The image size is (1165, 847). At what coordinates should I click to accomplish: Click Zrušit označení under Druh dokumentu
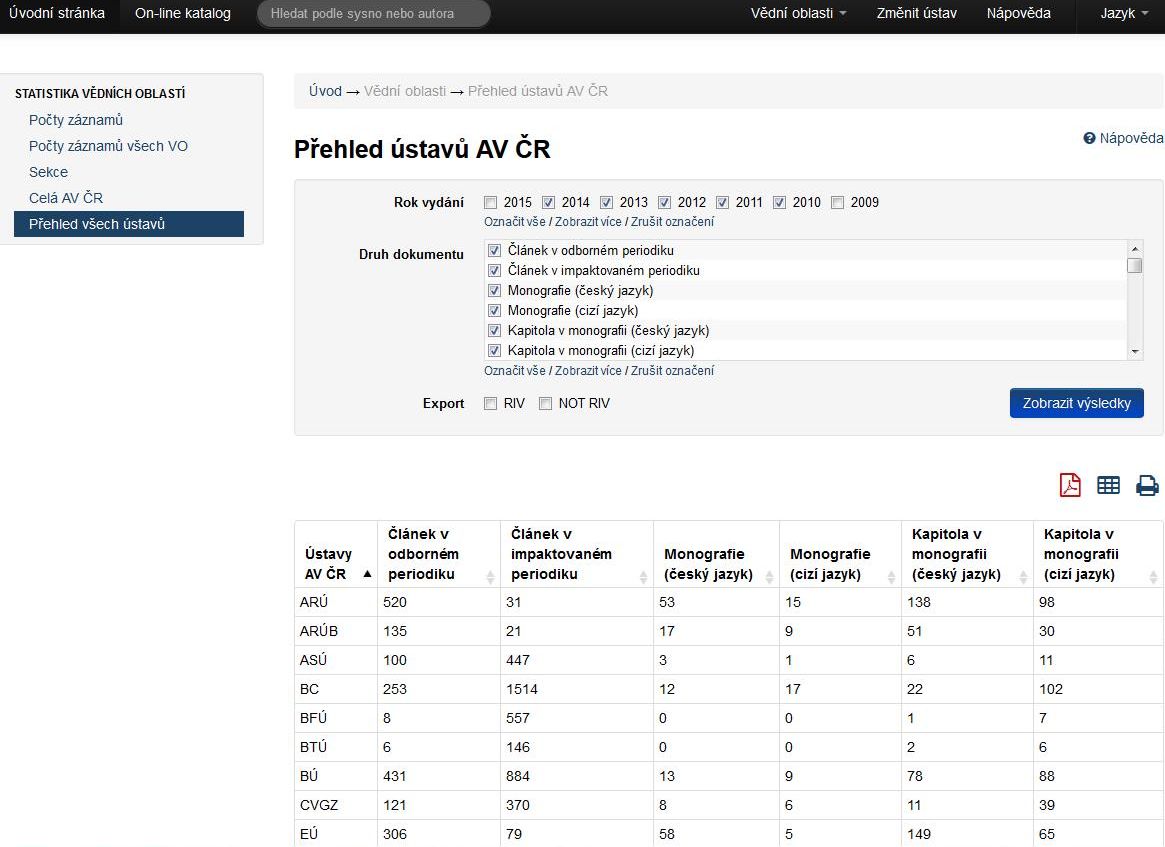coord(672,371)
